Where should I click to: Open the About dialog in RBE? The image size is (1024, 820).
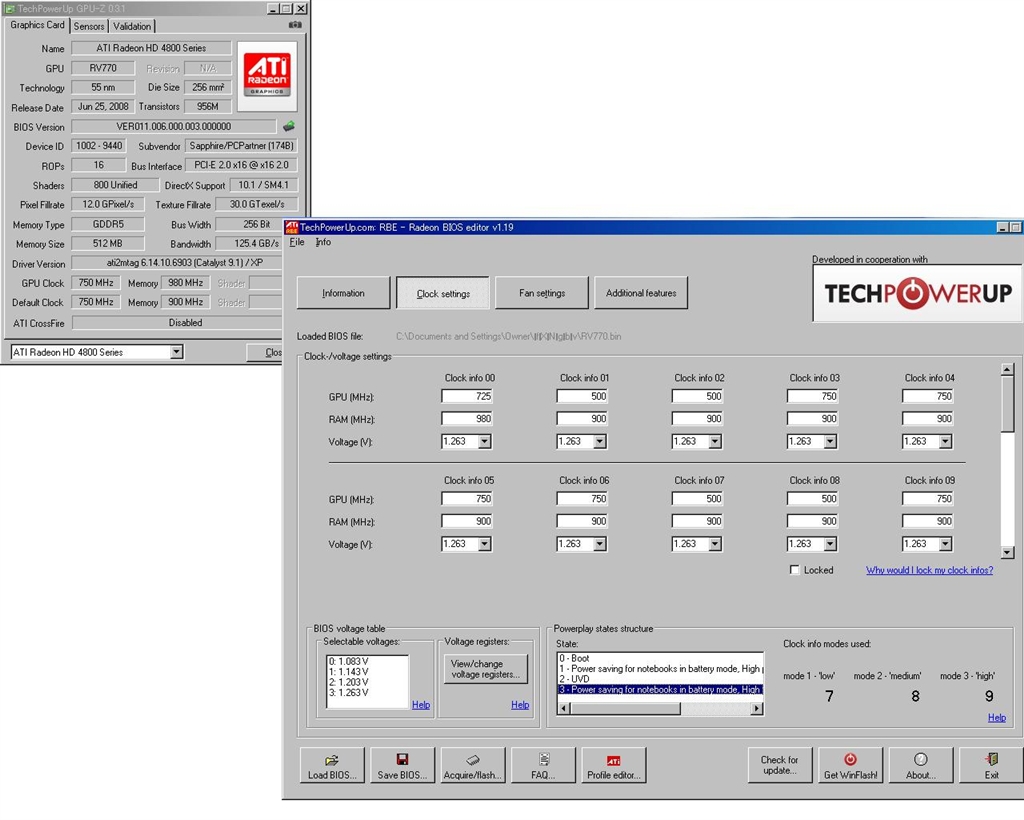(x=921, y=765)
